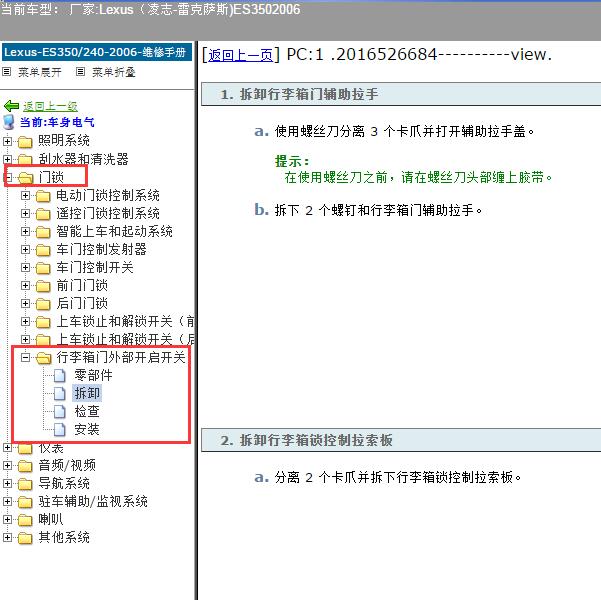The height and width of the screenshot is (600, 601).
Task: Select the 刮水器和清洗器 label
Action: pyautogui.click(x=83, y=159)
